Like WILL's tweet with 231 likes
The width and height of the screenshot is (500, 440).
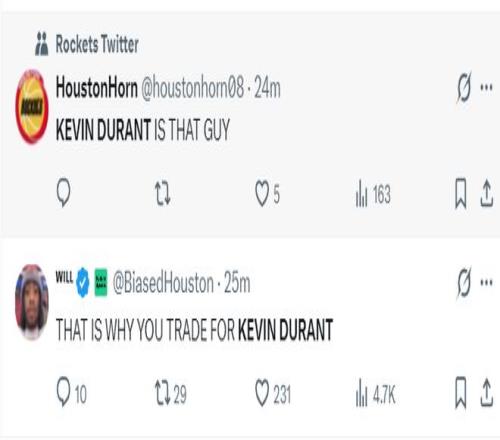coord(273,393)
